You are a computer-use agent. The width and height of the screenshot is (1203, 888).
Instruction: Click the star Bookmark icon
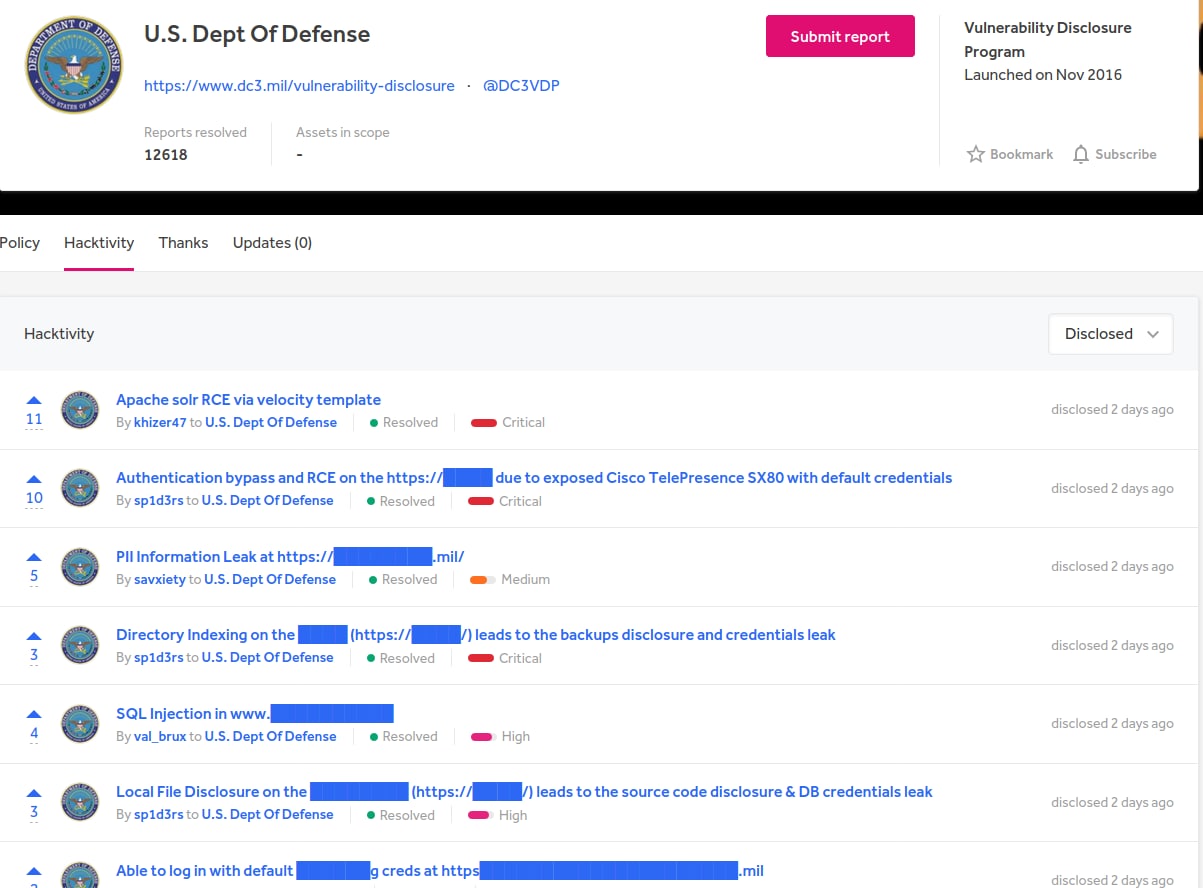(976, 154)
